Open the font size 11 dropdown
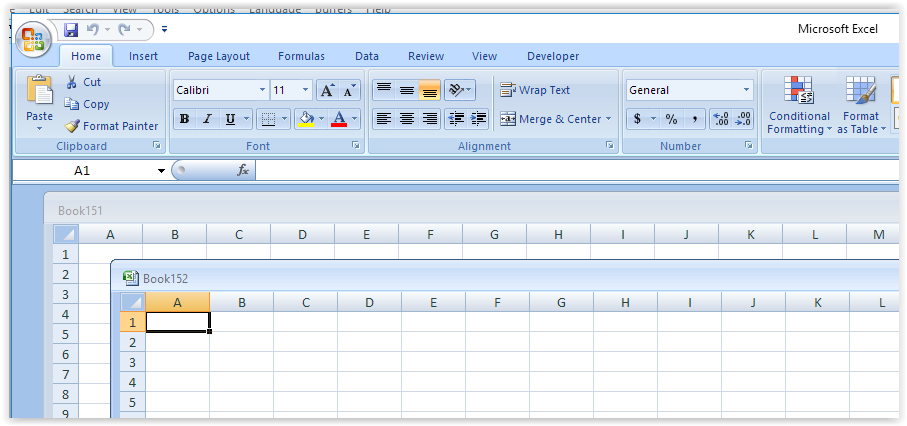 [x=306, y=90]
